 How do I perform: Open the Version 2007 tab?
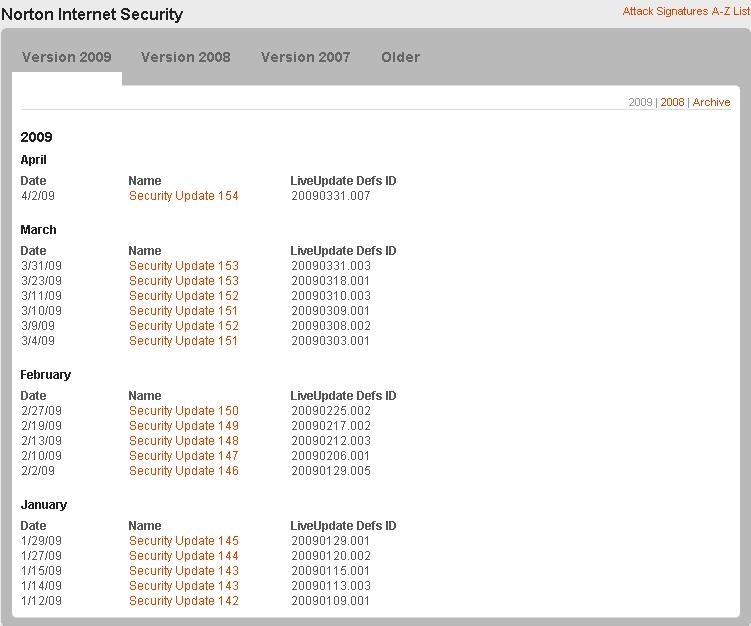tap(305, 57)
